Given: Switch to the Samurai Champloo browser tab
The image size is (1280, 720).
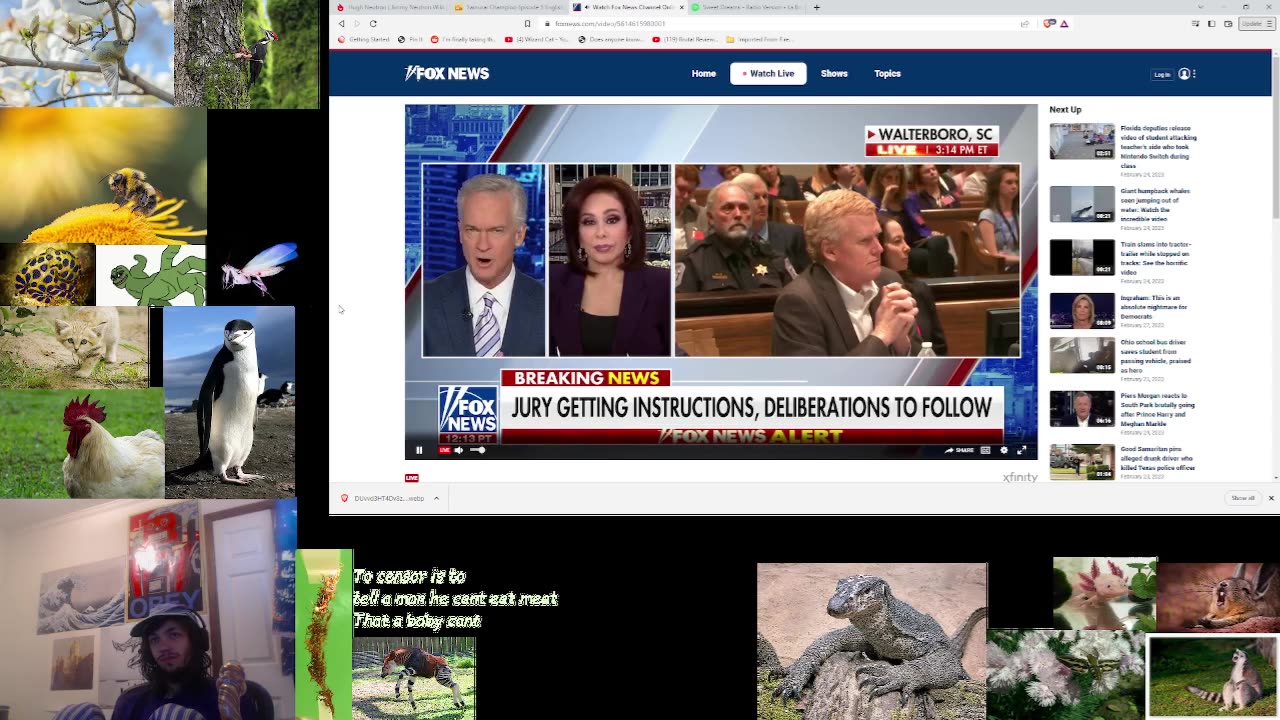Looking at the screenshot, I should click(x=508, y=7).
